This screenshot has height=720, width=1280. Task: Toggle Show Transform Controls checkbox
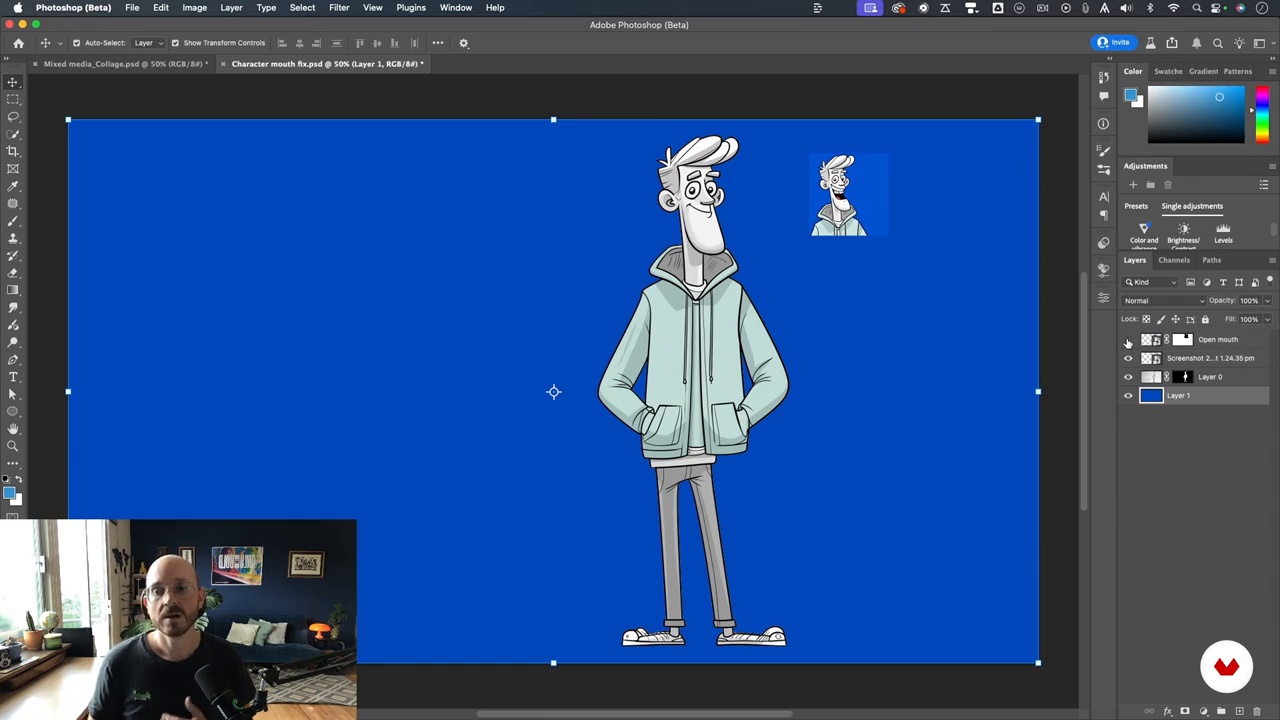coord(175,43)
